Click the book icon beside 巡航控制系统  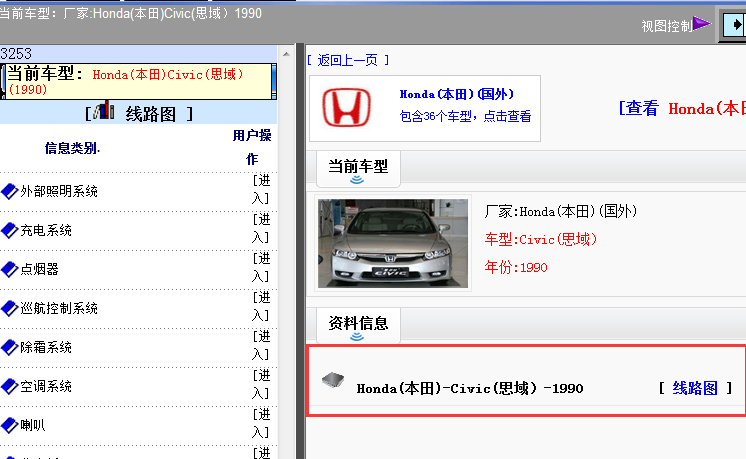10,308
